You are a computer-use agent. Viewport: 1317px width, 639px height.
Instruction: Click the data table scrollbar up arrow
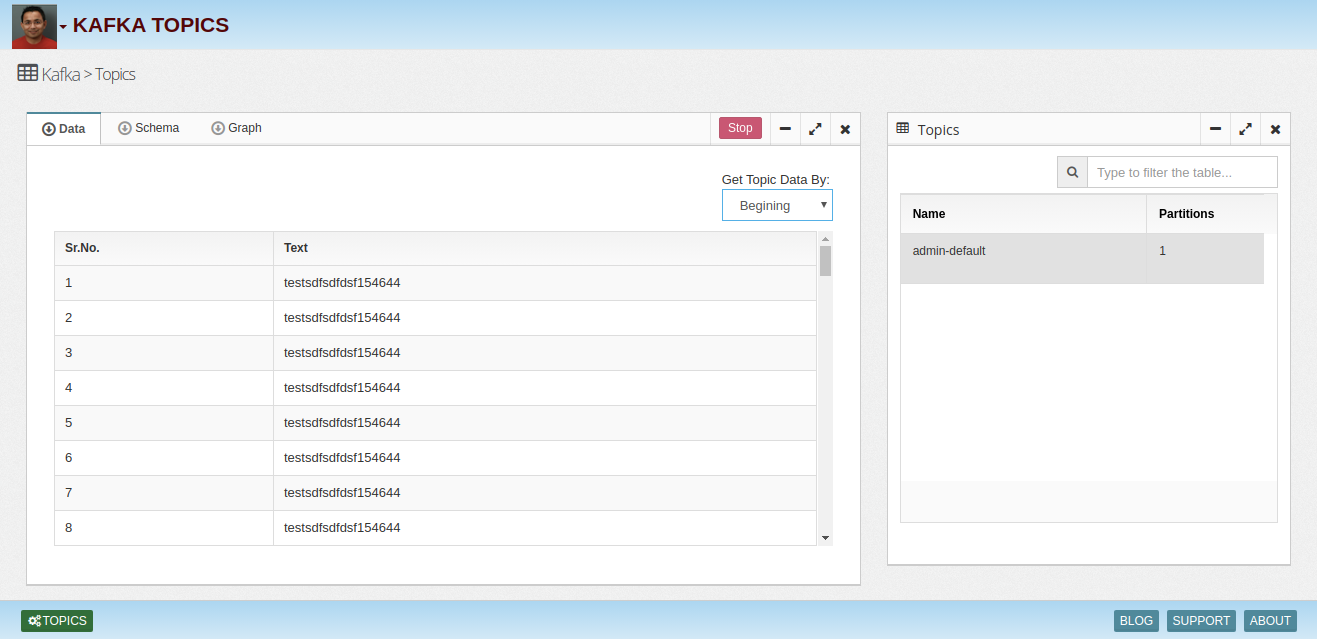coord(825,238)
